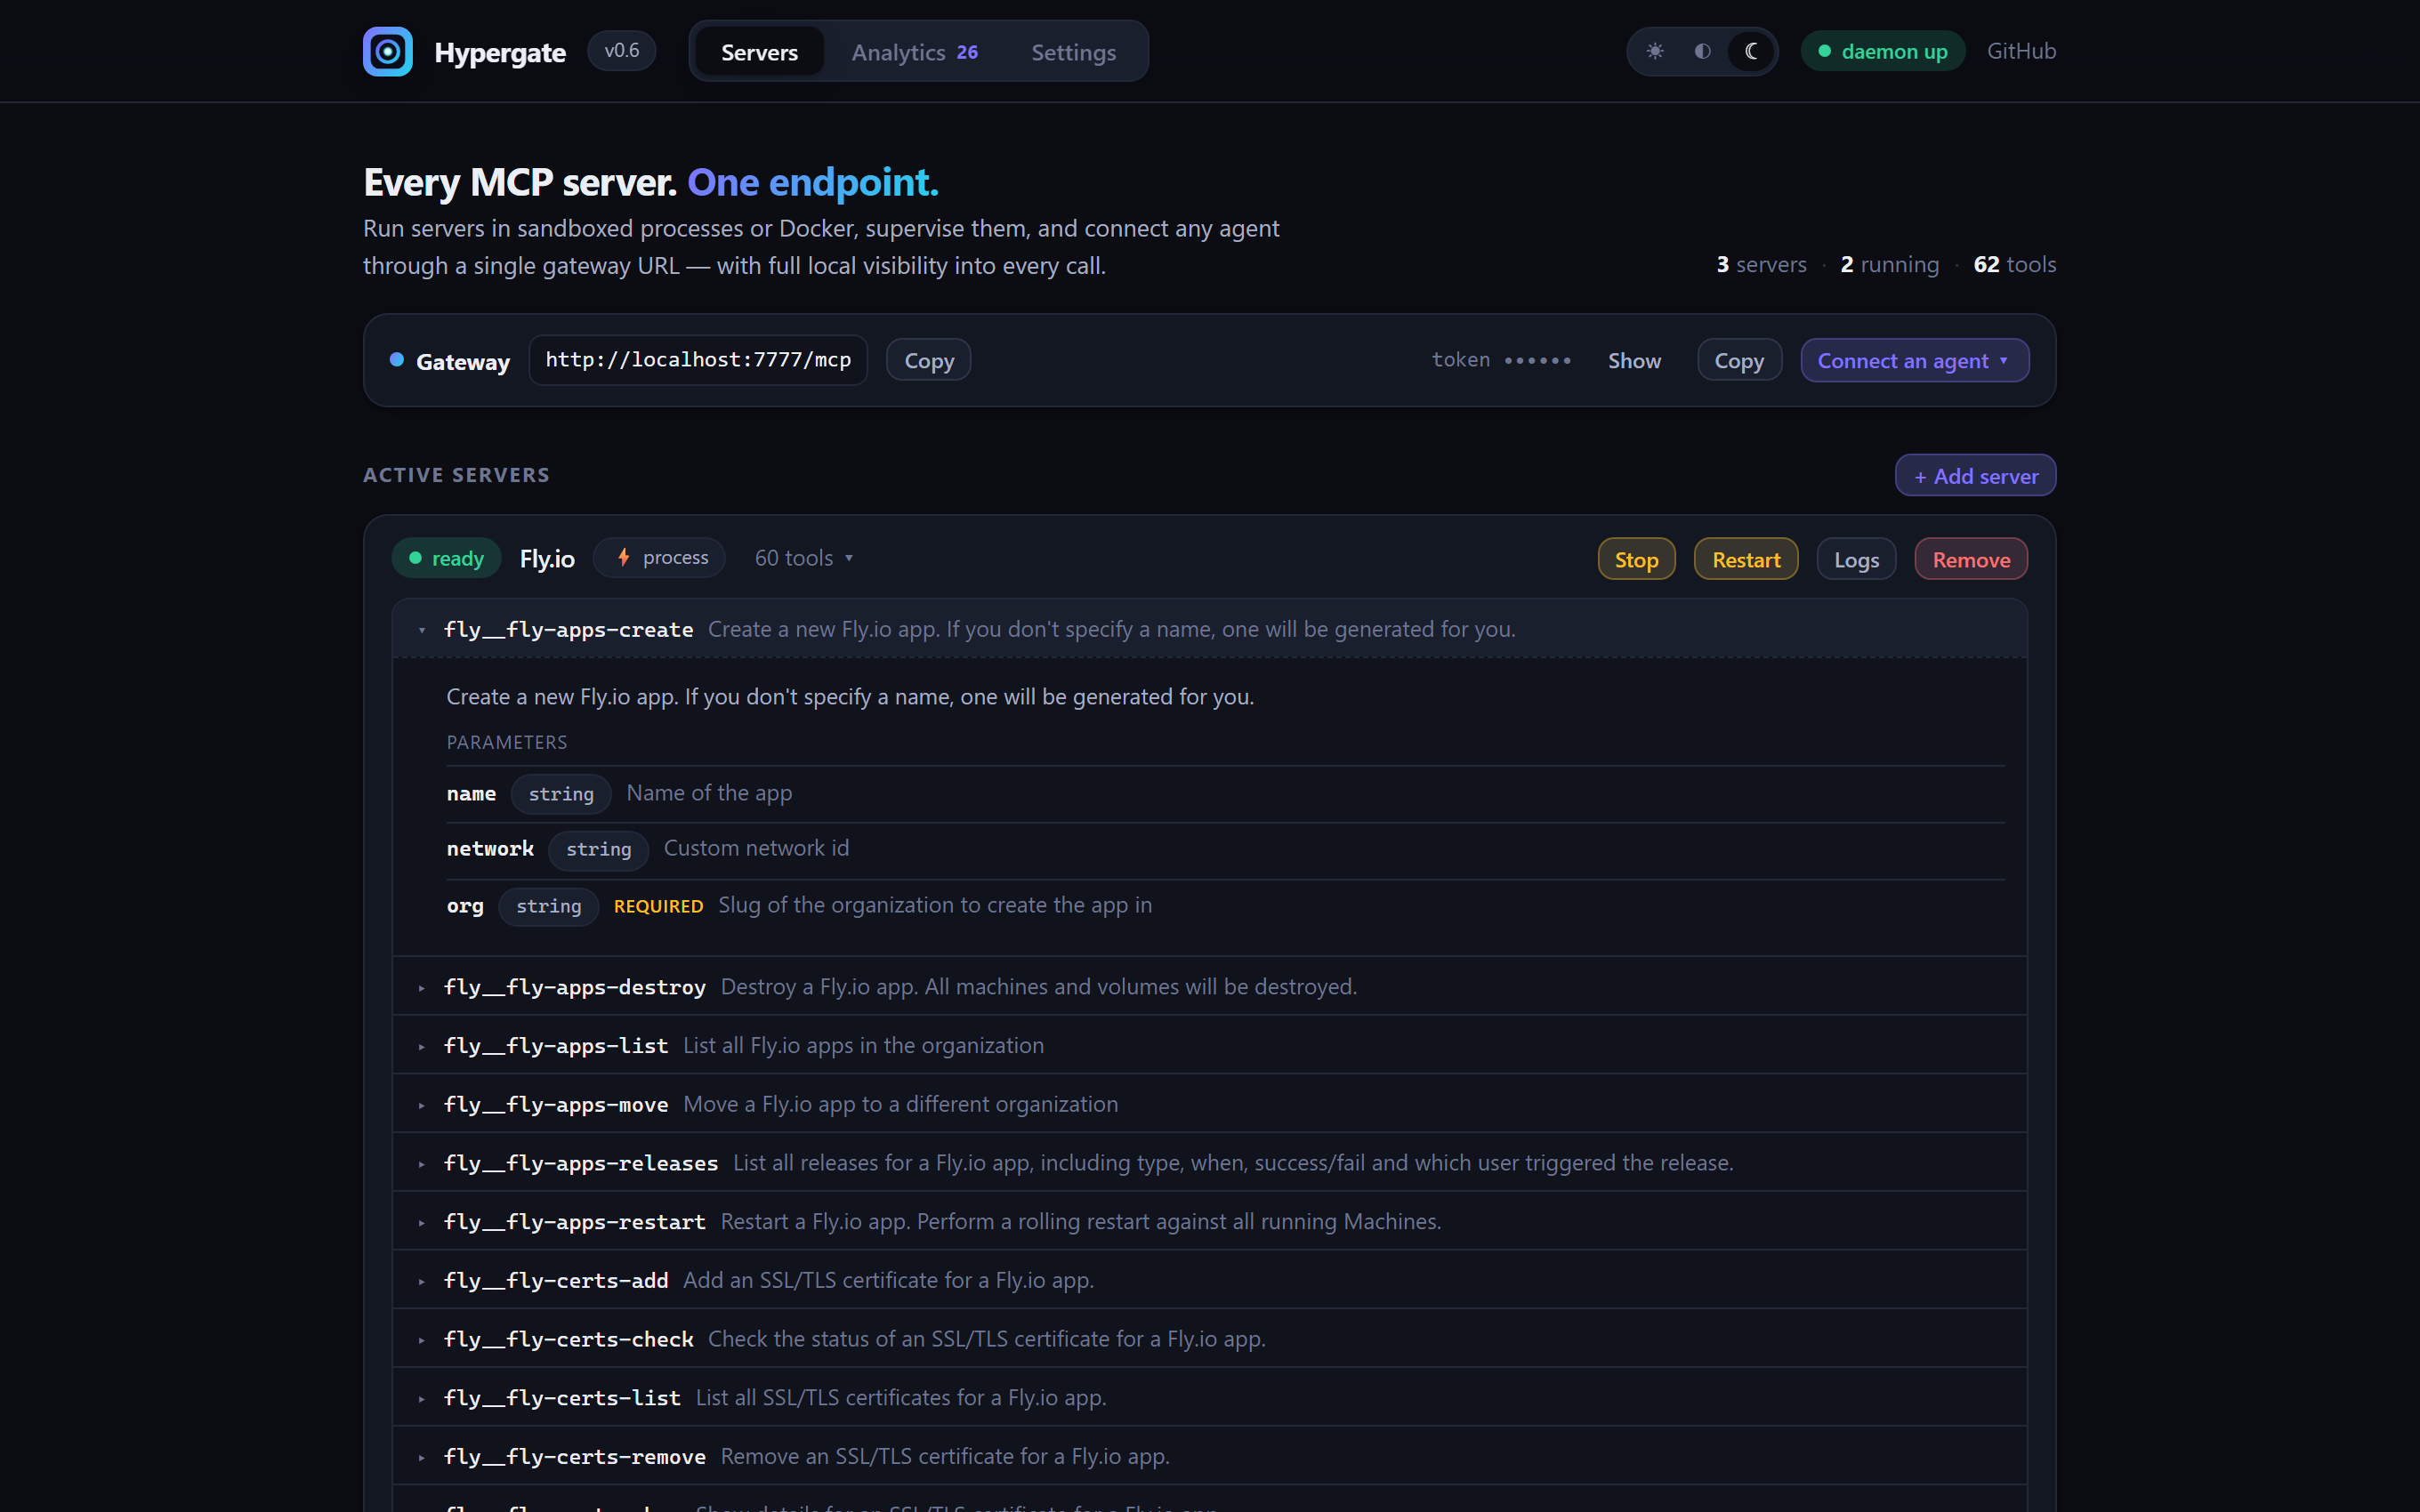Click the Add server button
The width and height of the screenshot is (2420, 1512).
point(1975,475)
